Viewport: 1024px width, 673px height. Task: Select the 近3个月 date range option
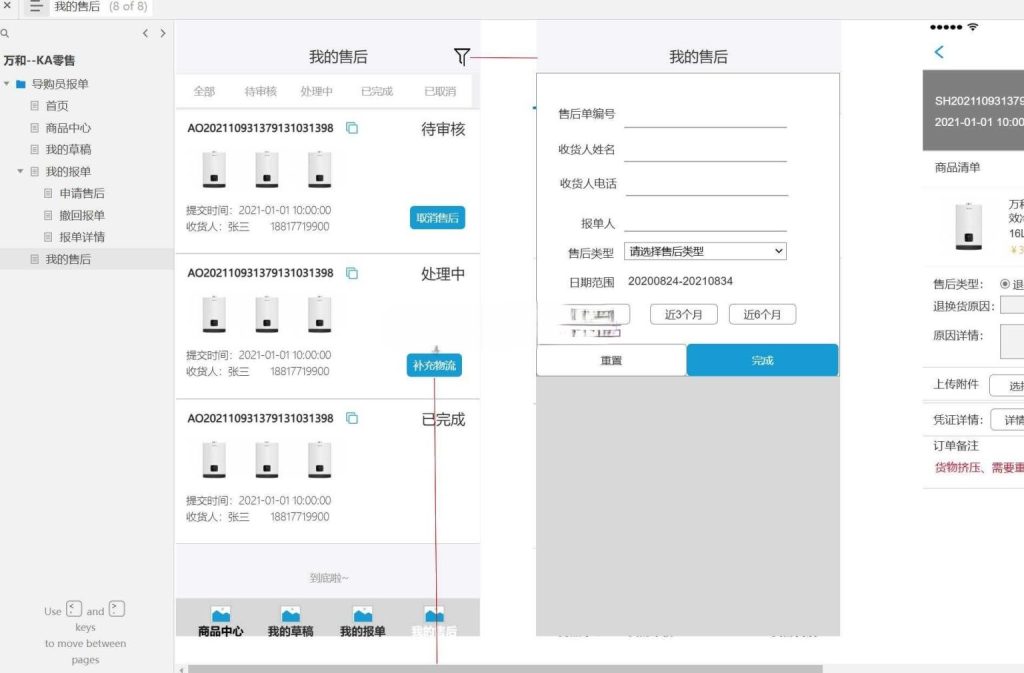pyautogui.click(x=684, y=313)
